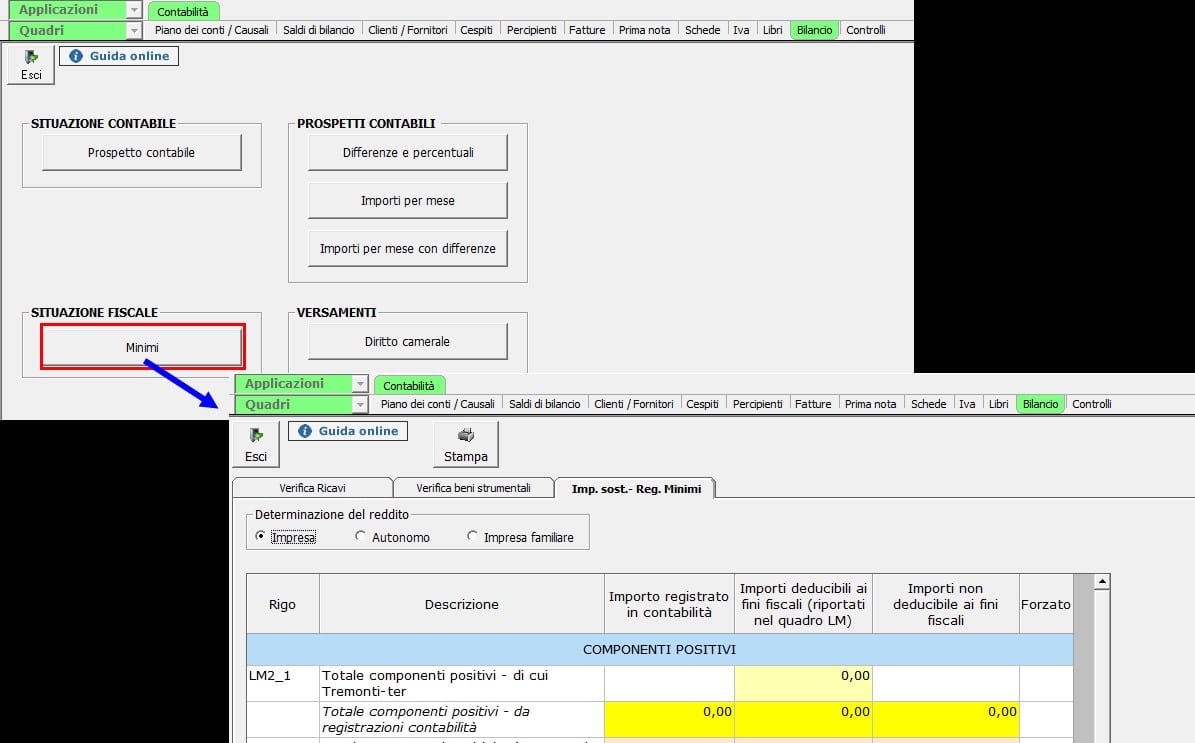Expand the lower Applicazioni dropdown arrow
Image resolution: width=1195 pixels, height=743 pixels.
[x=360, y=383]
